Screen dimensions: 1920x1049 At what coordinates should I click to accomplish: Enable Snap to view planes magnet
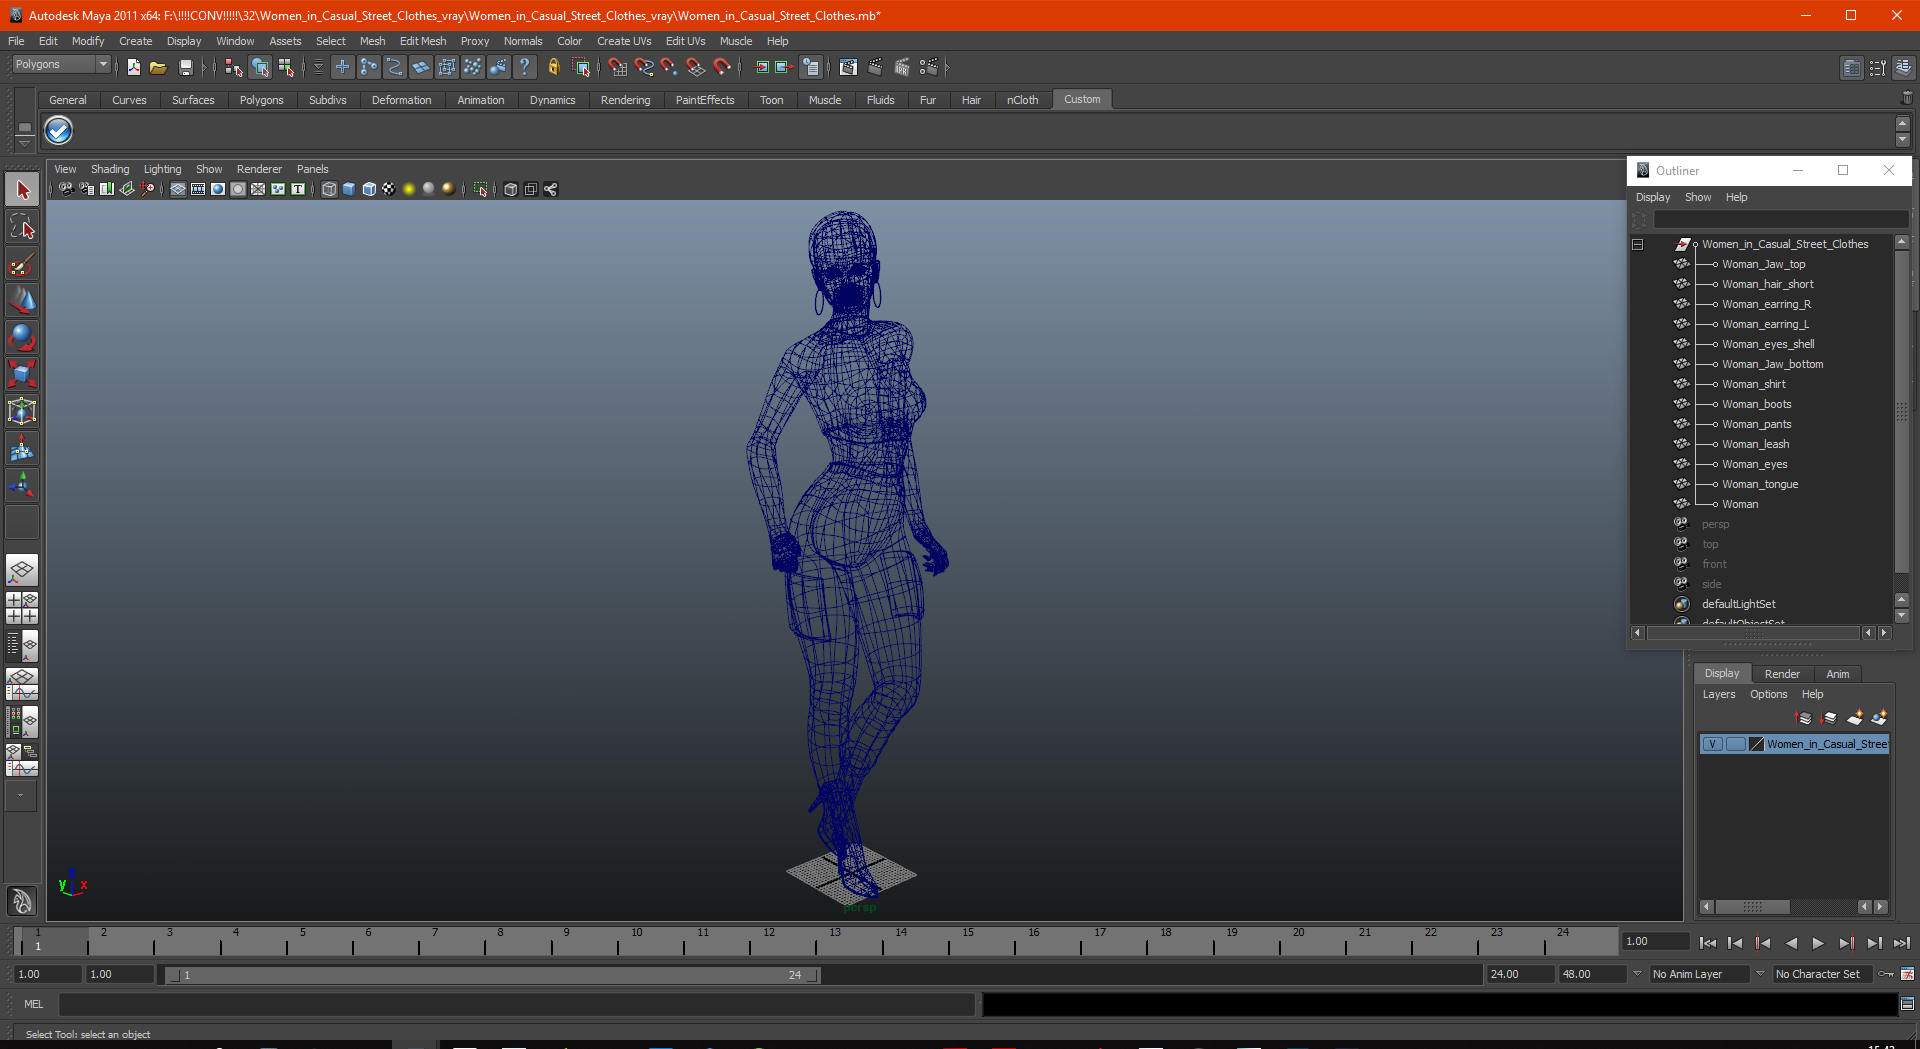(696, 67)
